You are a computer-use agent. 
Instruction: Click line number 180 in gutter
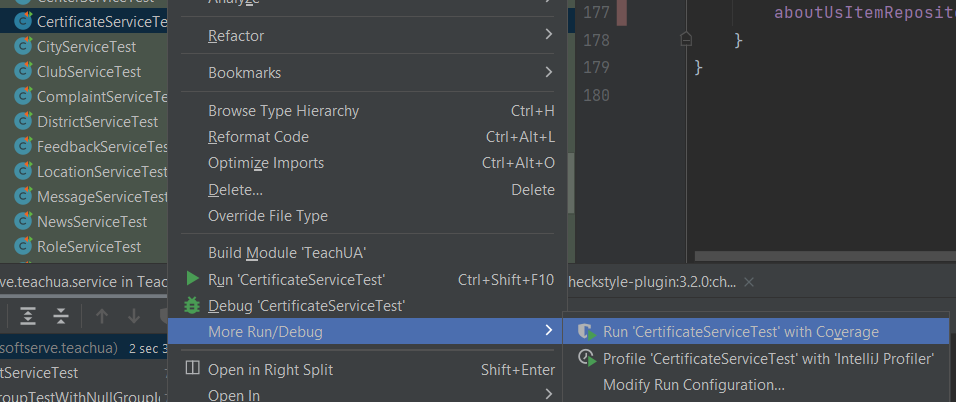point(596,95)
